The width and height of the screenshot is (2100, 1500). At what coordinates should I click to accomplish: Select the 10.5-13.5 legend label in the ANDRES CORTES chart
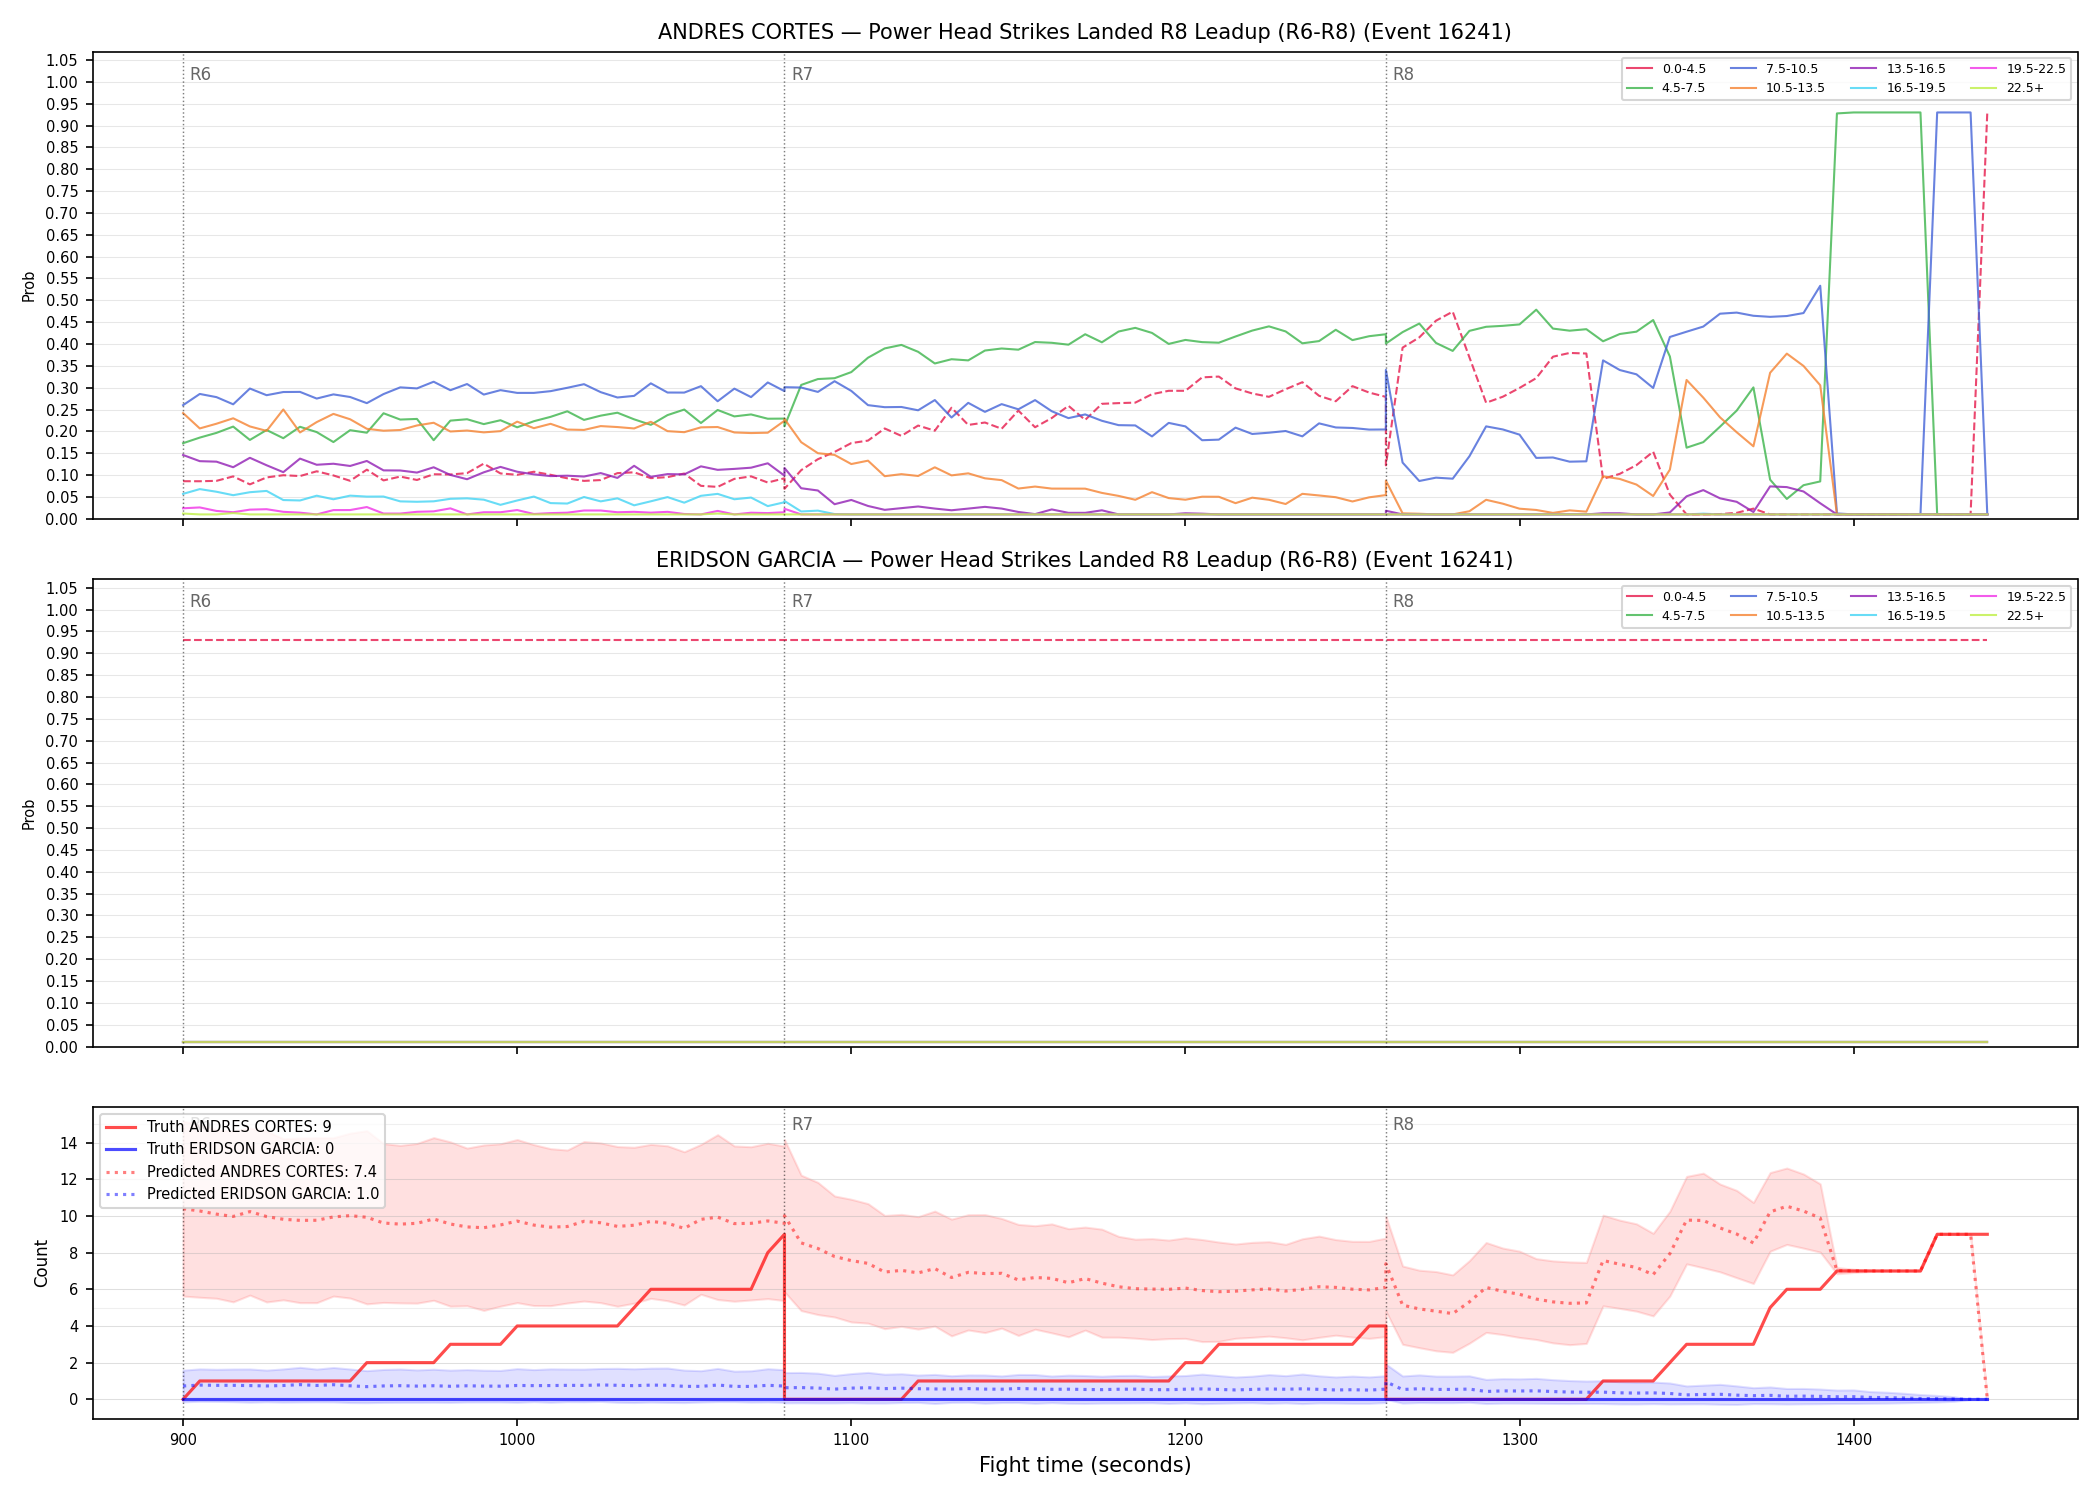pyautogui.click(x=1795, y=88)
